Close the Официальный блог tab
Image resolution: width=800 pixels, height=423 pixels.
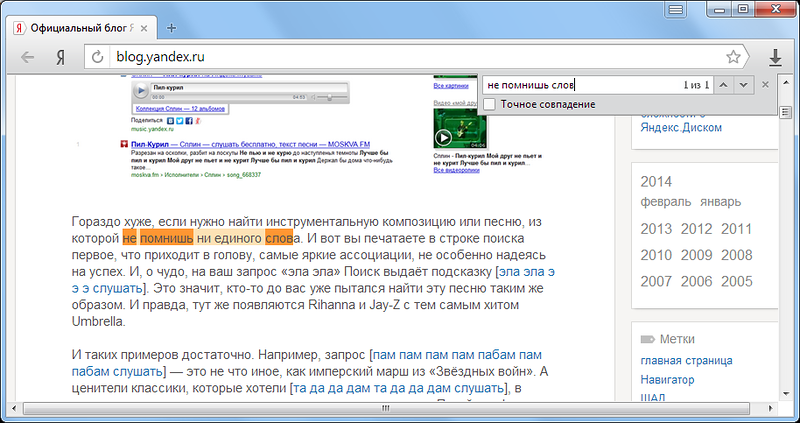tap(144, 29)
